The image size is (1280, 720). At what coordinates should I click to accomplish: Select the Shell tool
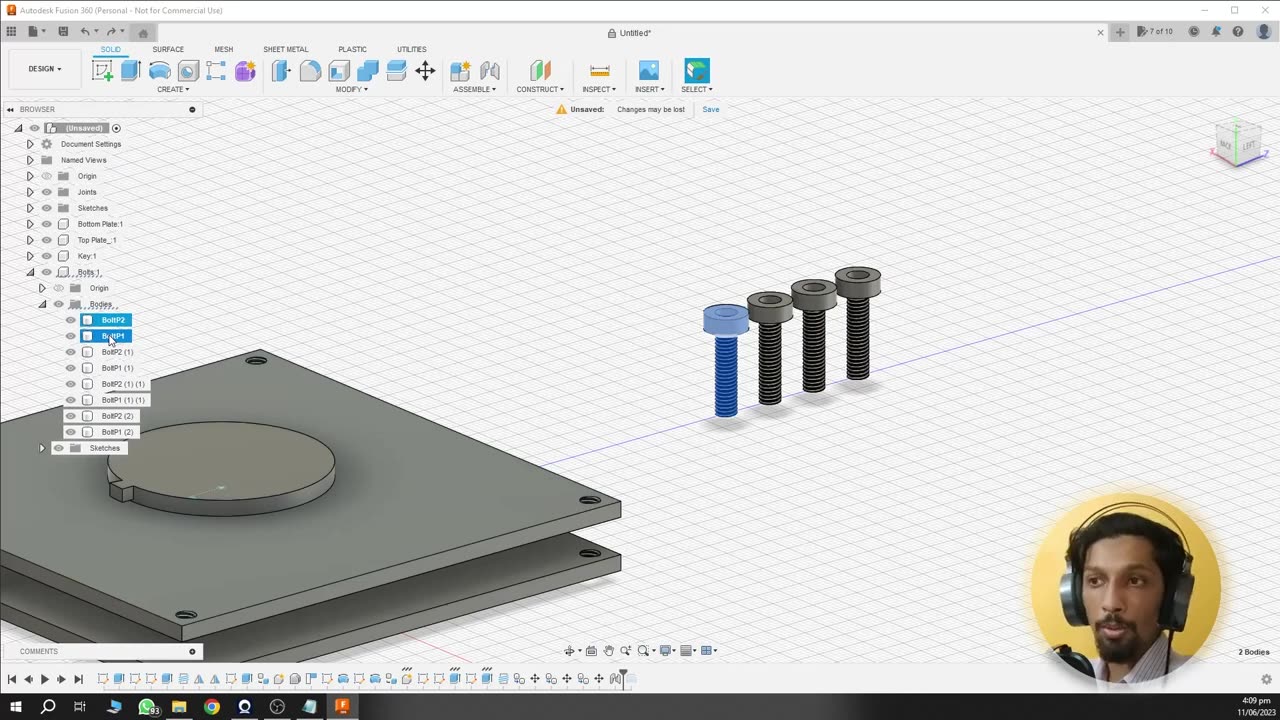339,70
